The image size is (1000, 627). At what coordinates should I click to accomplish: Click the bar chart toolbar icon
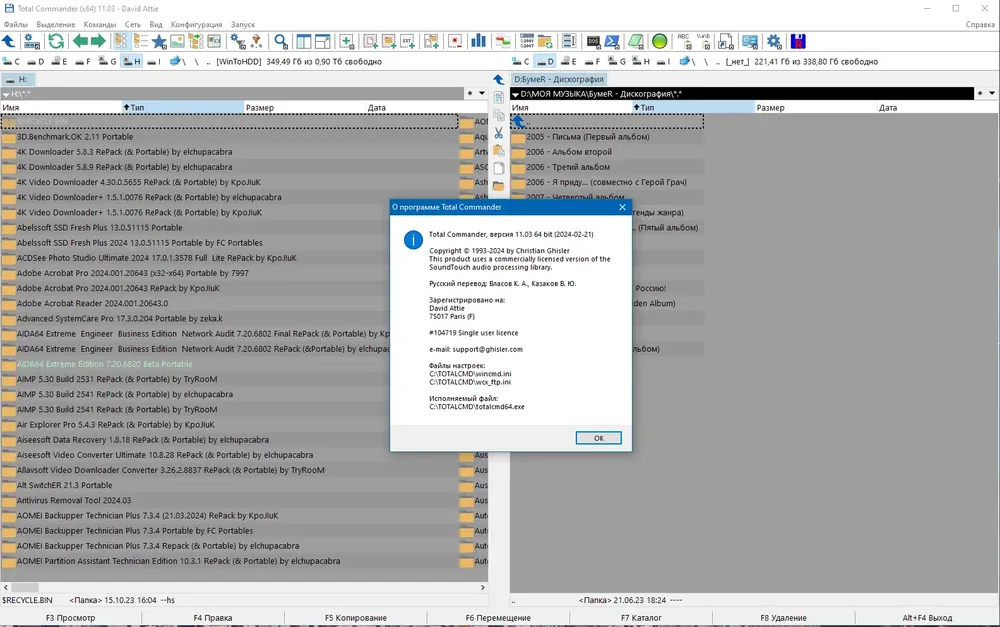point(478,41)
